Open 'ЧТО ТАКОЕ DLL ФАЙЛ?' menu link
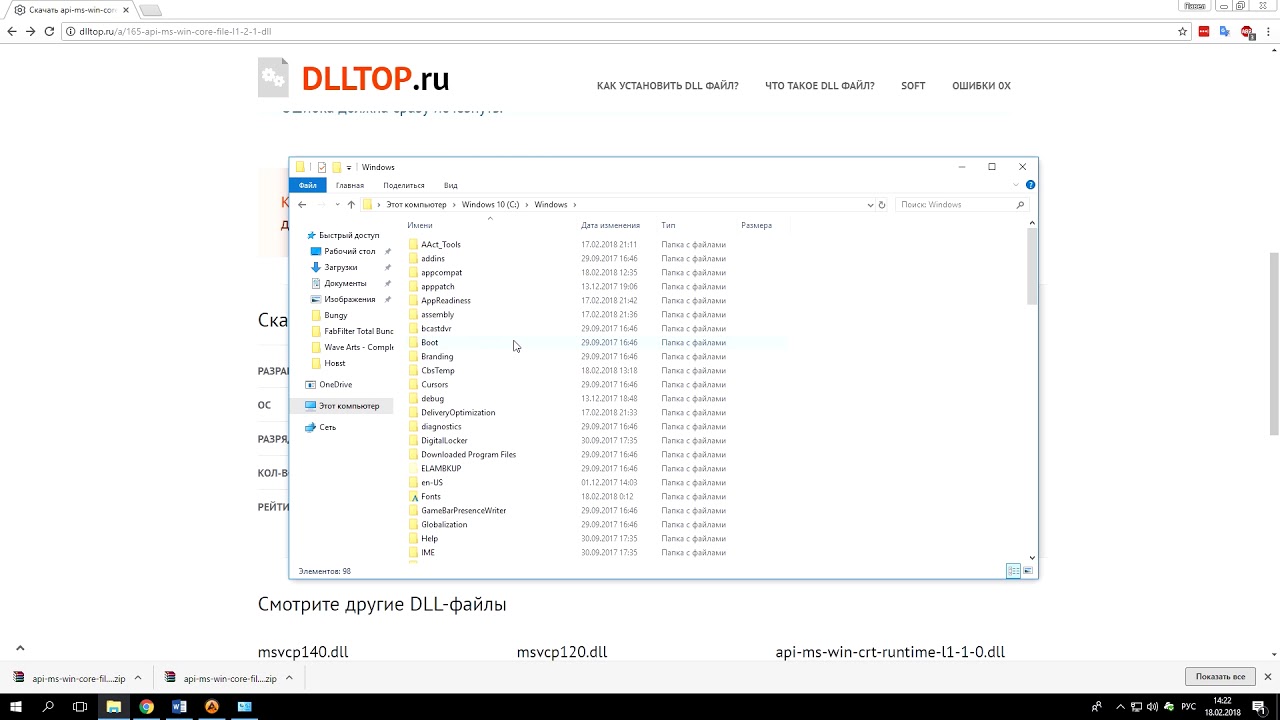This screenshot has width=1280, height=720. click(x=819, y=86)
